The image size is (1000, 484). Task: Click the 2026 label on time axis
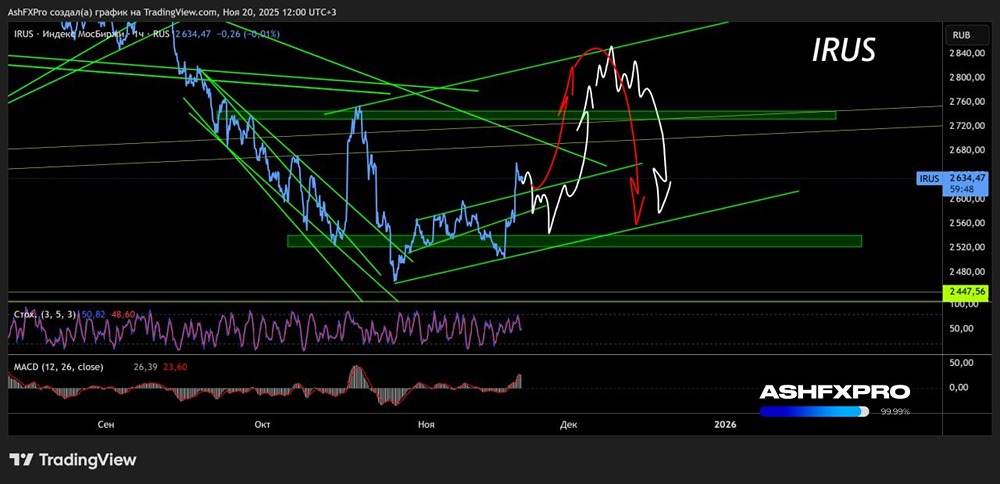tap(725, 424)
